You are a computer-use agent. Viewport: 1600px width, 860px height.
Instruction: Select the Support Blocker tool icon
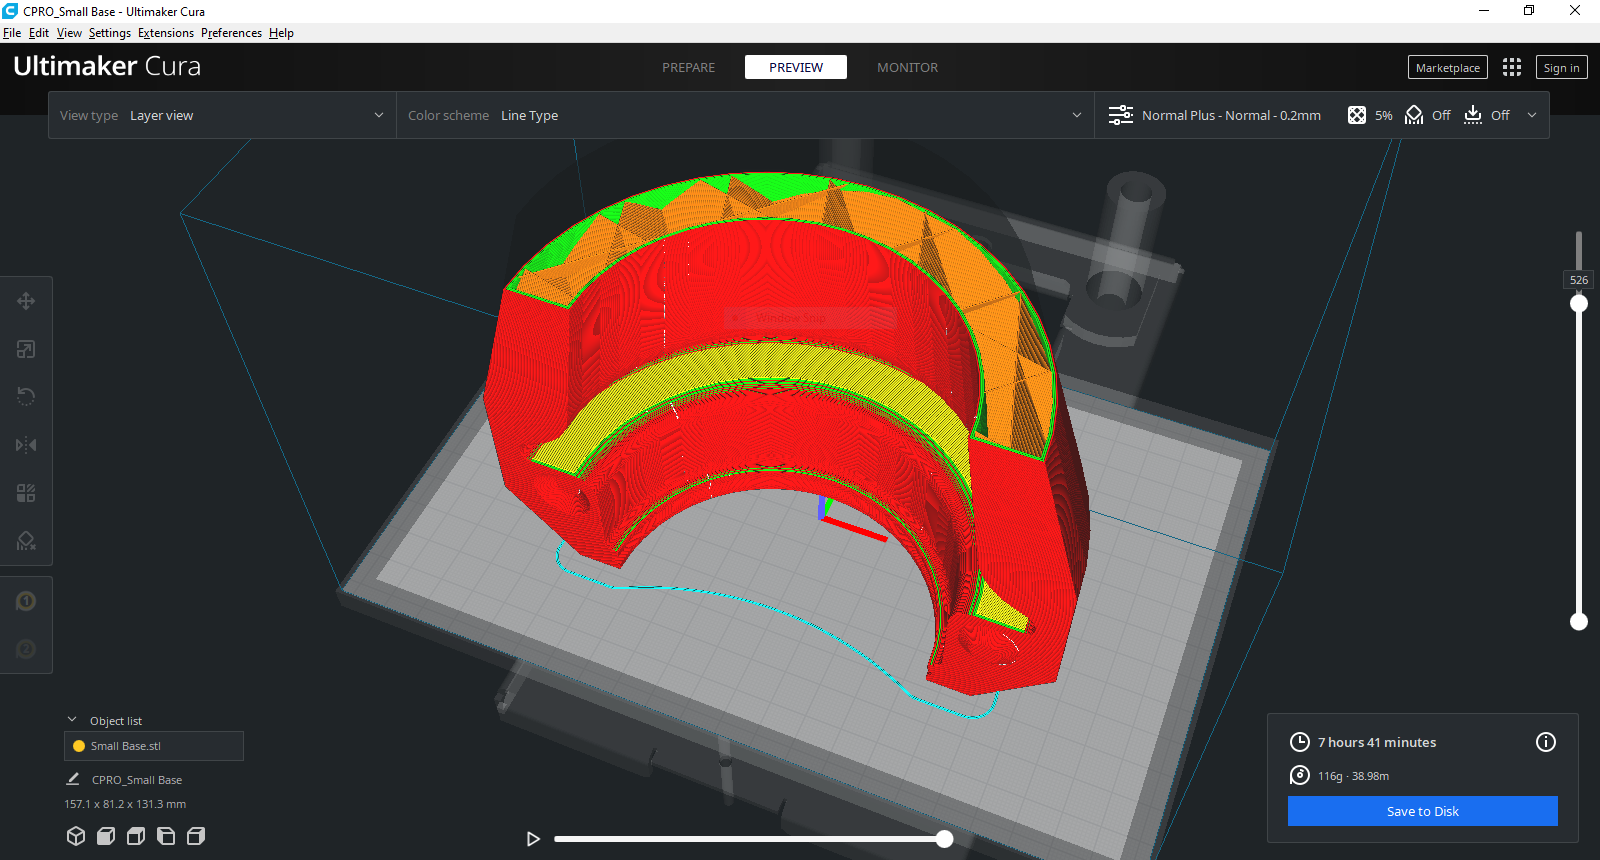(26, 541)
